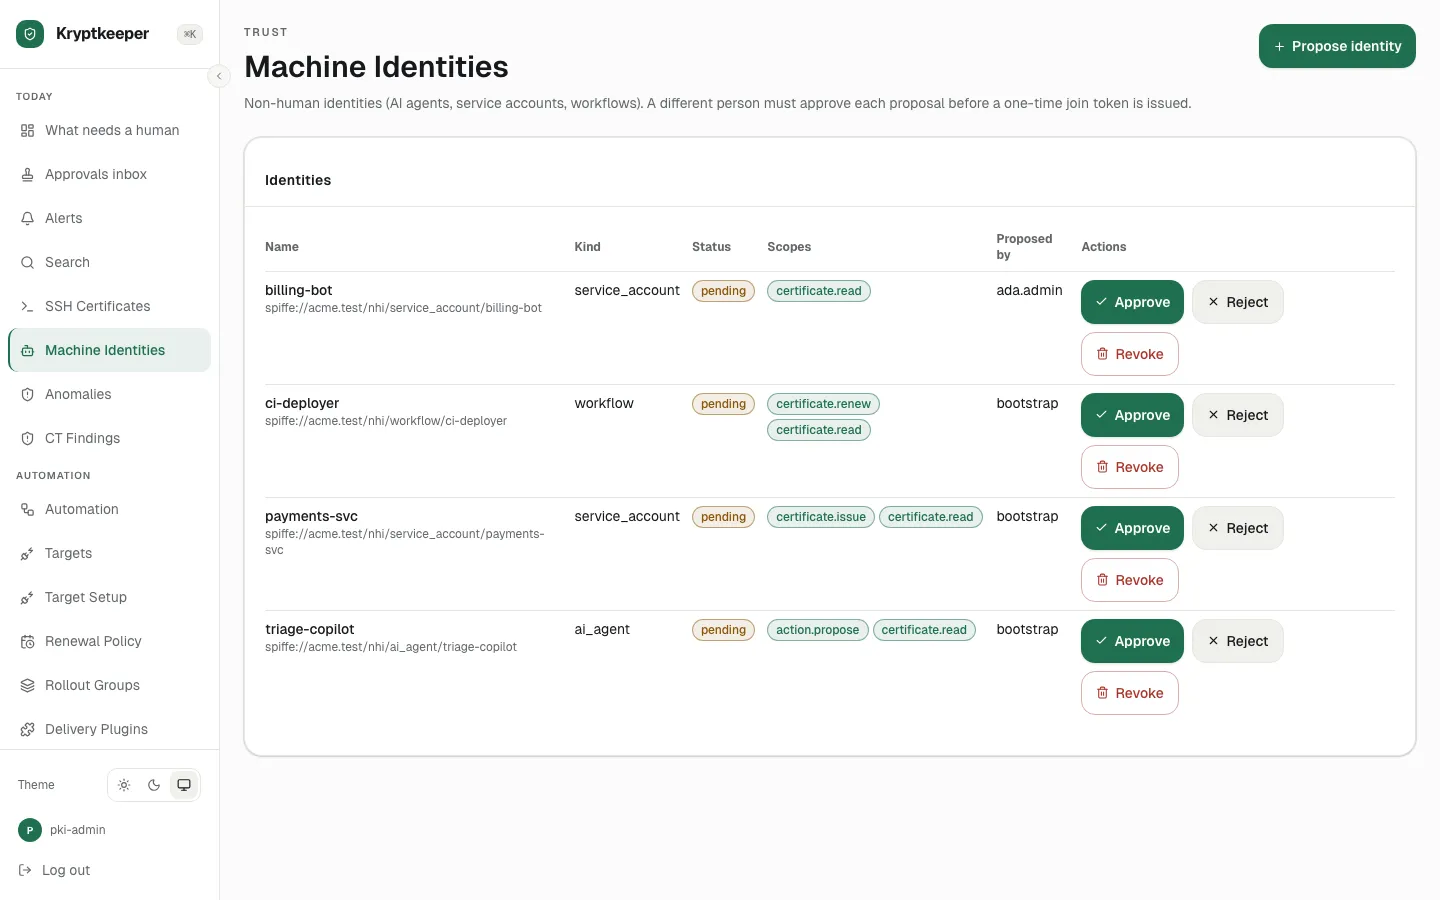This screenshot has height=900, width=1440.
Task: Click the Renewal Policy calendar icon
Action: tap(28, 641)
